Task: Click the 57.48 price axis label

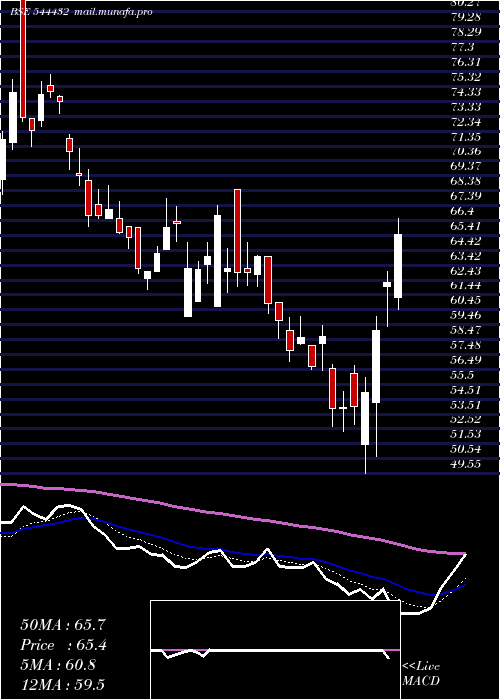Action: tap(466, 345)
